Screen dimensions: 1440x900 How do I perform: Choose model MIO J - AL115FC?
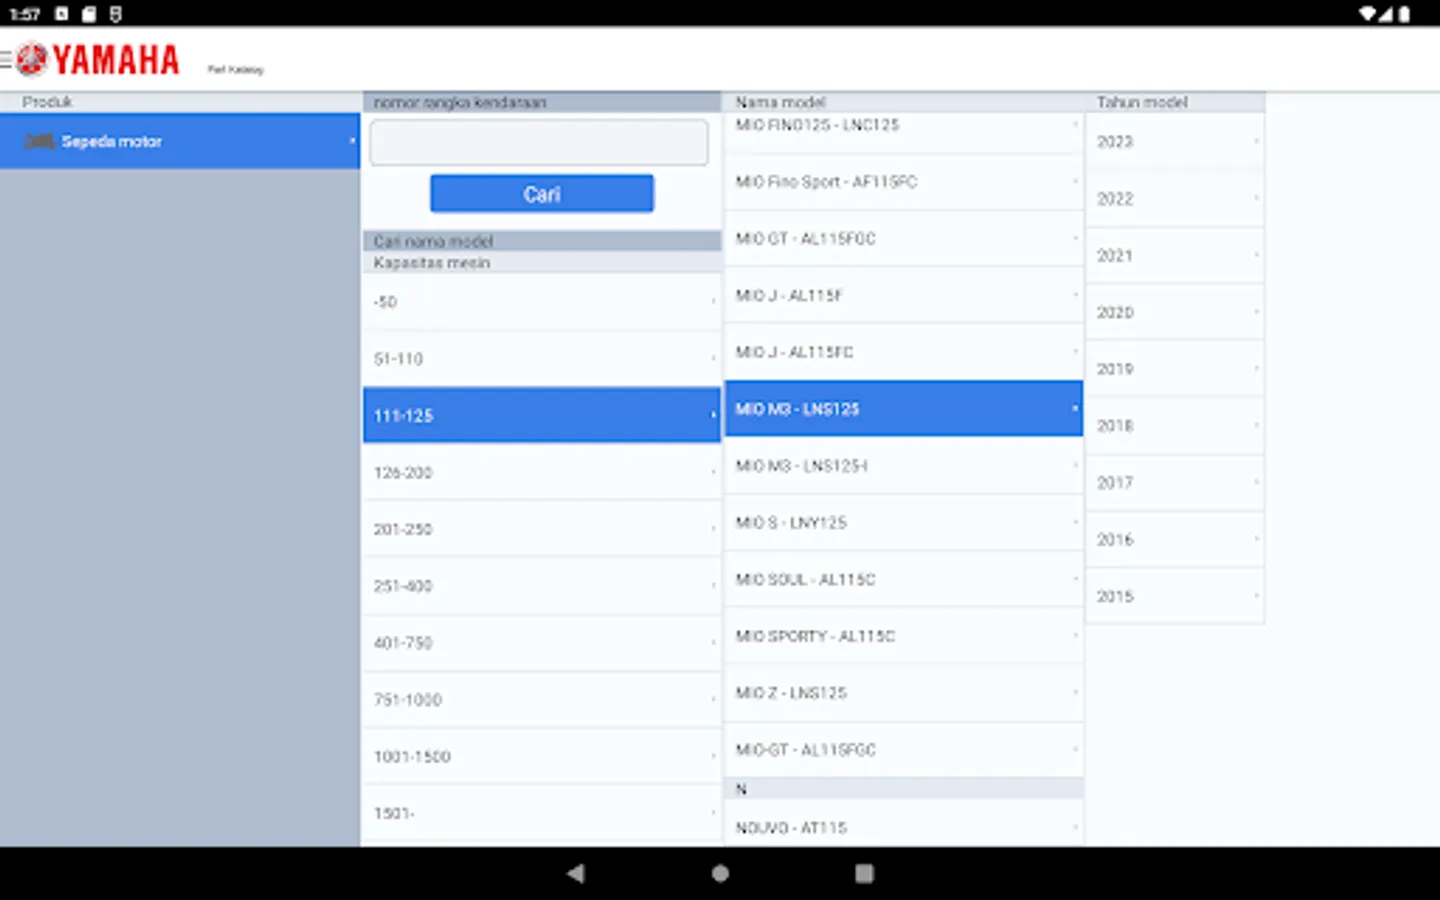[x=903, y=352]
